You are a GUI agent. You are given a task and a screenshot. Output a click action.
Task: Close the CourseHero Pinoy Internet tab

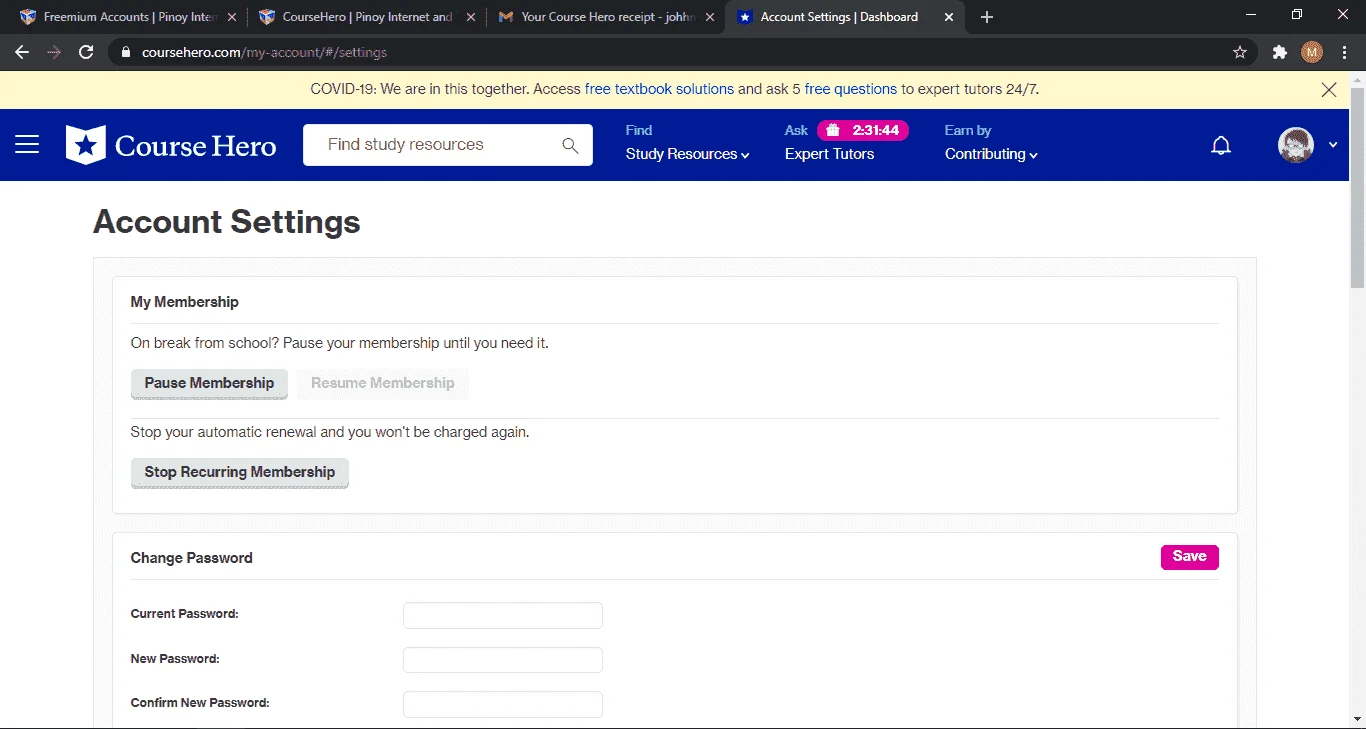[470, 17]
